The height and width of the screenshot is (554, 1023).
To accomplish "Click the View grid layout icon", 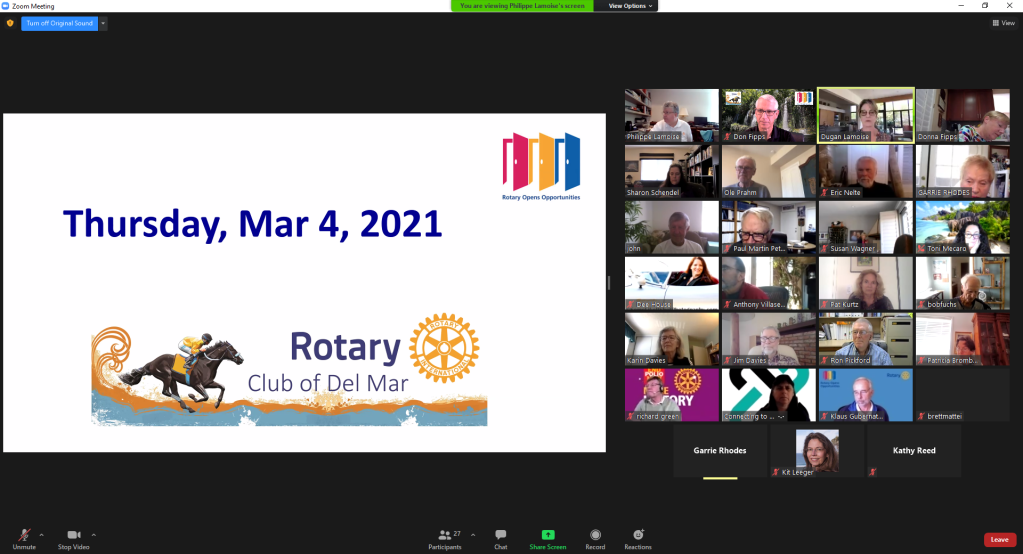I will tap(1003, 23).
